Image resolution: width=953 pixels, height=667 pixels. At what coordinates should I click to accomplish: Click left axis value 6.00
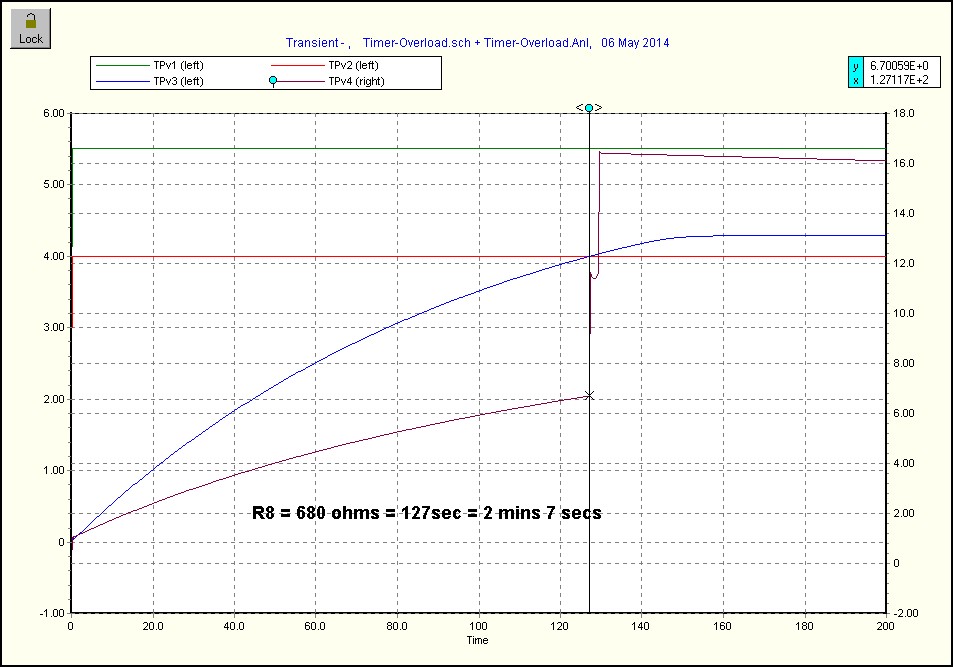coord(53,113)
